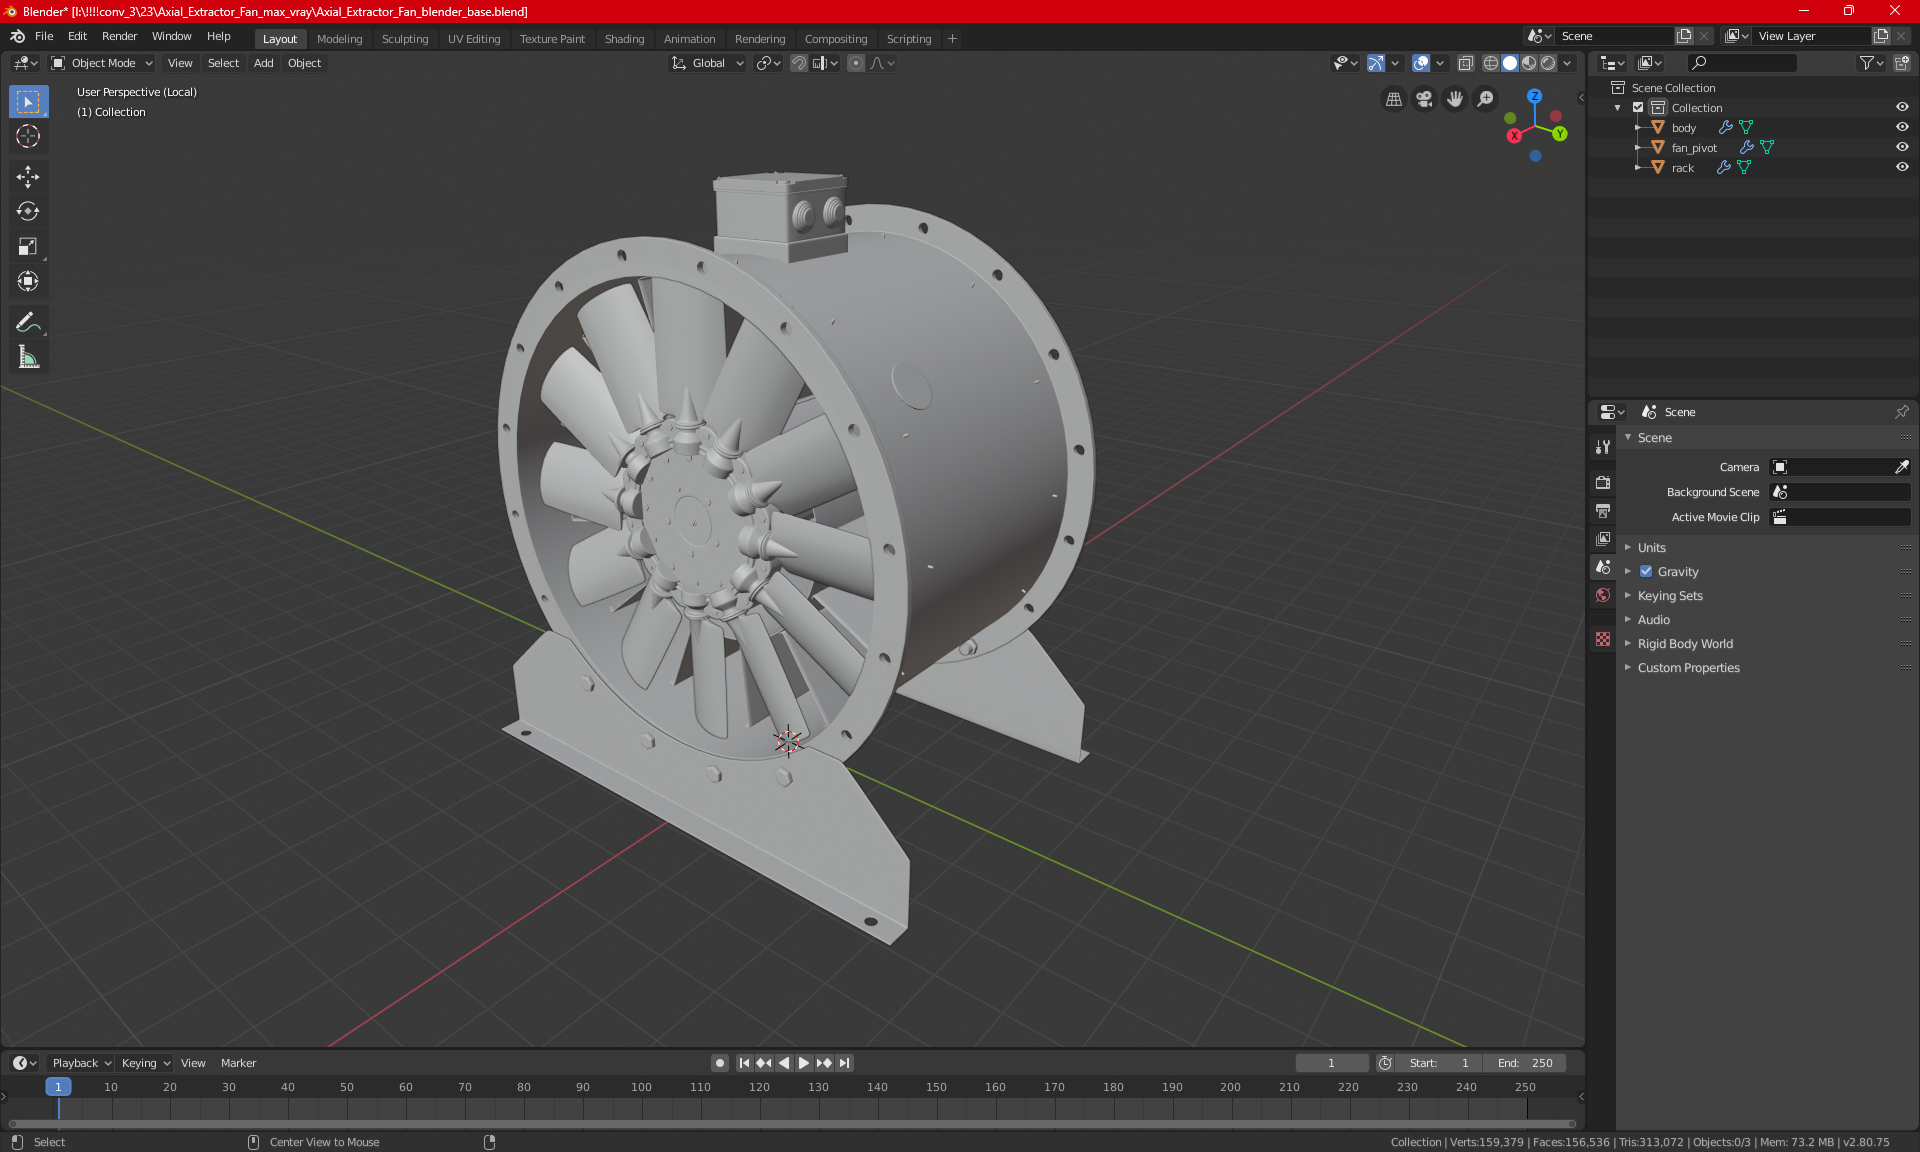Screen dimensions: 1920x1152
Task: Add a new workspace with plus
Action: [x=952, y=39]
